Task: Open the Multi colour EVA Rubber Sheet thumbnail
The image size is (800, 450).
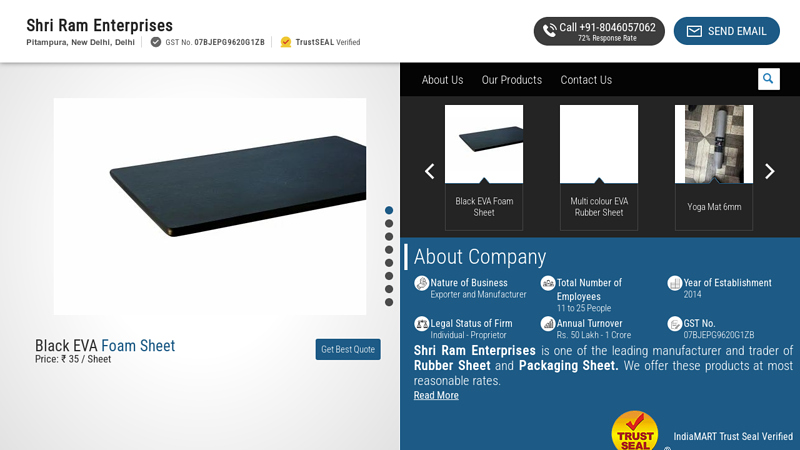Action: [x=599, y=144]
